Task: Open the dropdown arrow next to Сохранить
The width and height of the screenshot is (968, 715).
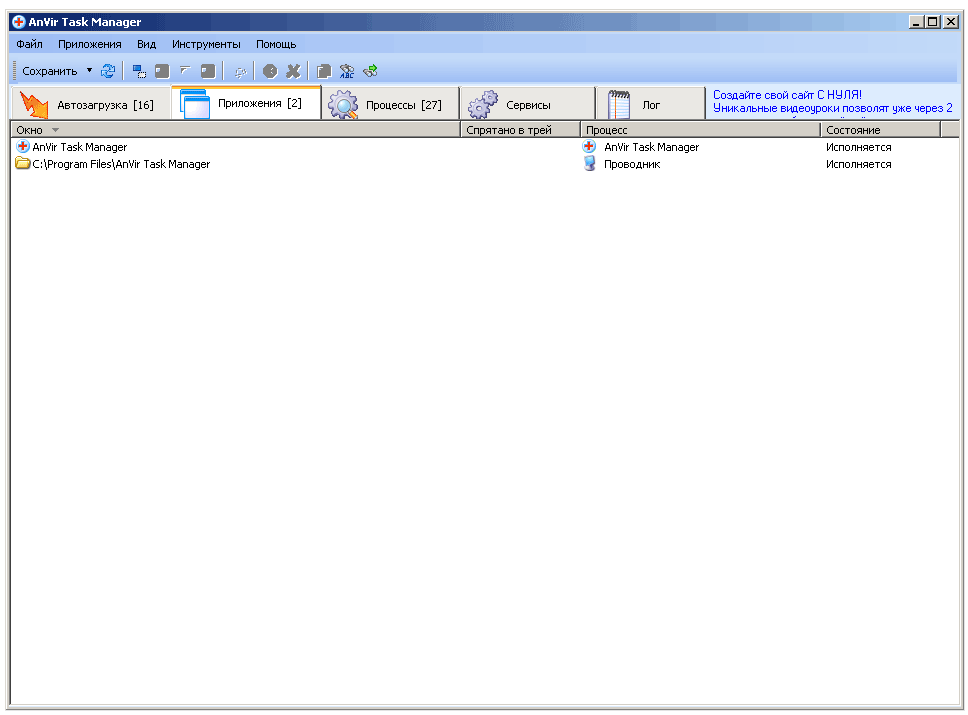Action: click(89, 71)
